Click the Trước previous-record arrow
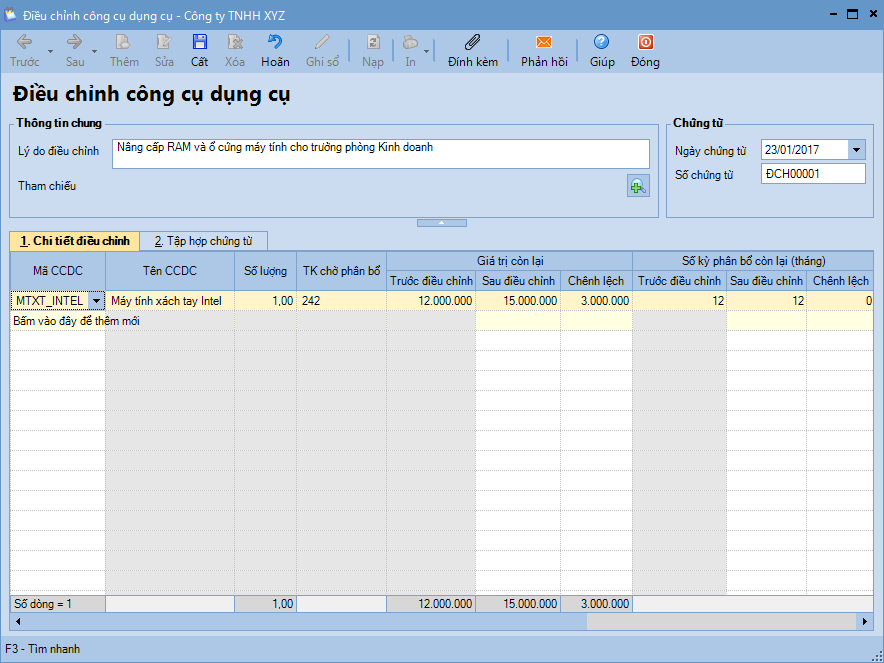884x663 pixels. (24, 43)
